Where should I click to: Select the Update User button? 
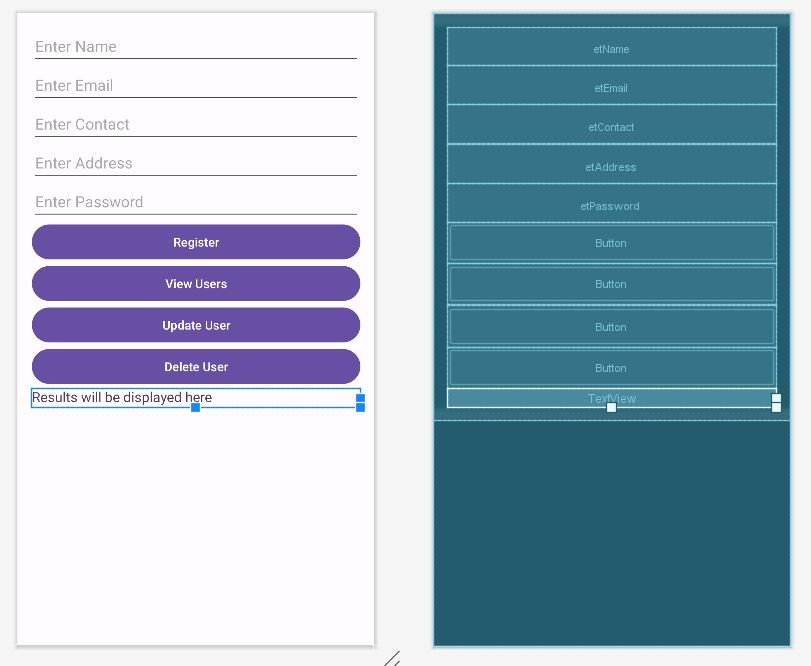click(x=196, y=325)
